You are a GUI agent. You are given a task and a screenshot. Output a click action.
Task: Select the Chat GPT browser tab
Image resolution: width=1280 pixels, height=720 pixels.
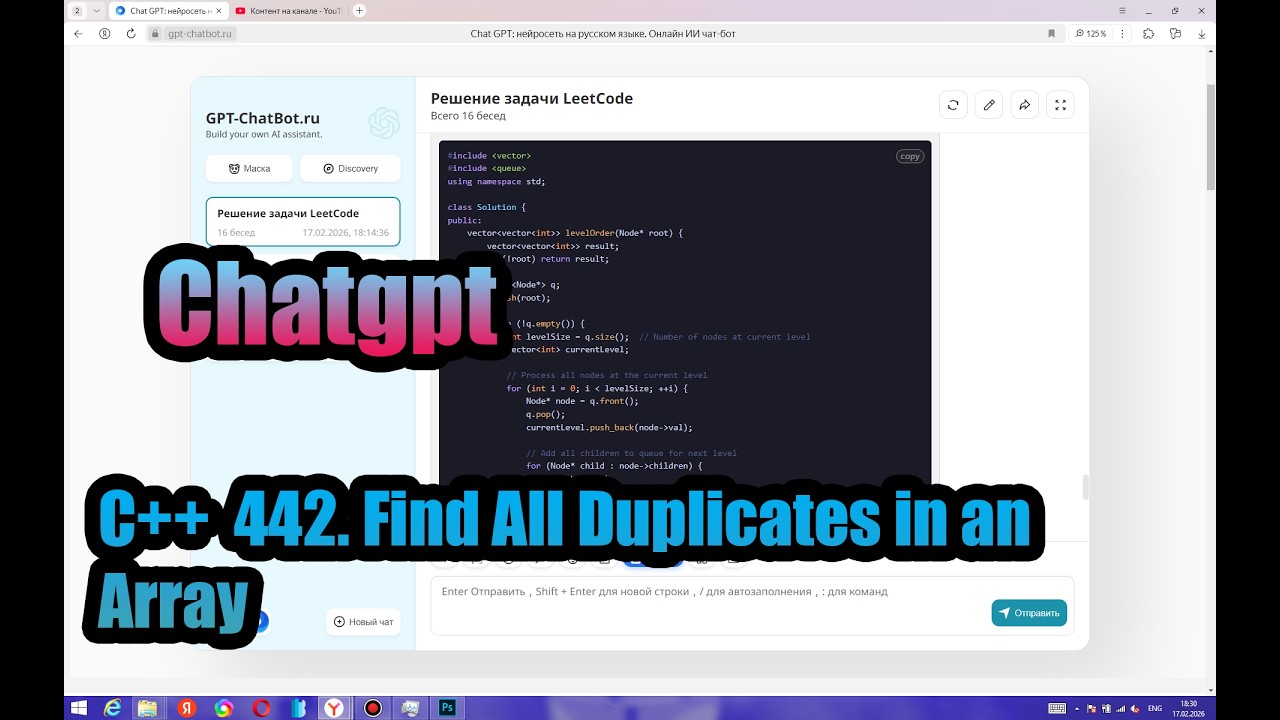click(168, 10)
